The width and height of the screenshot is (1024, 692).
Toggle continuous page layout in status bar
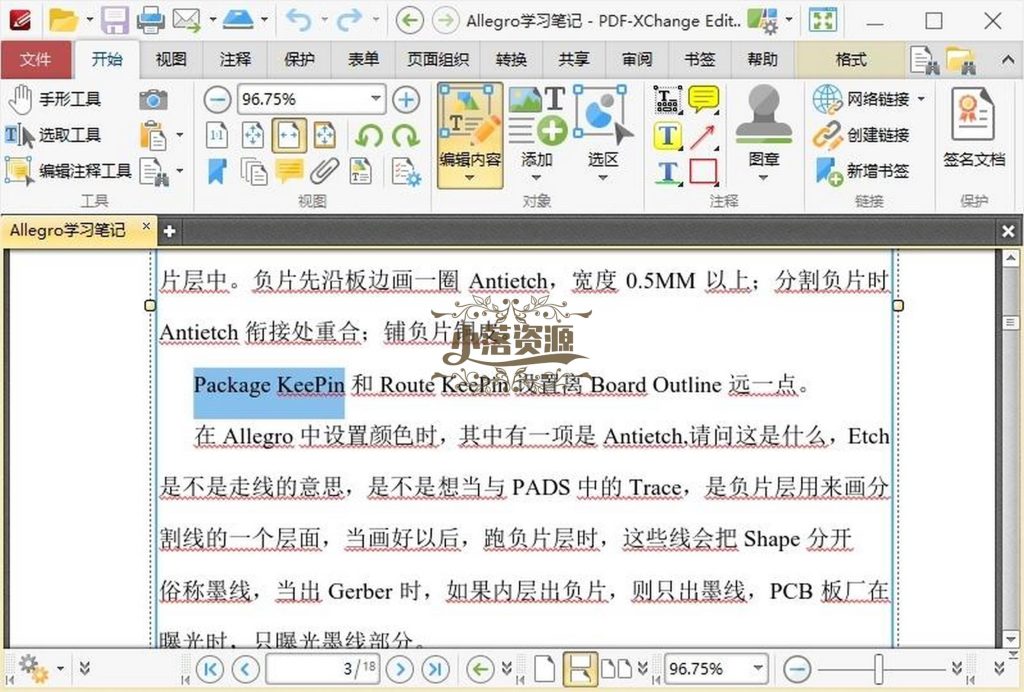(579, 669)
